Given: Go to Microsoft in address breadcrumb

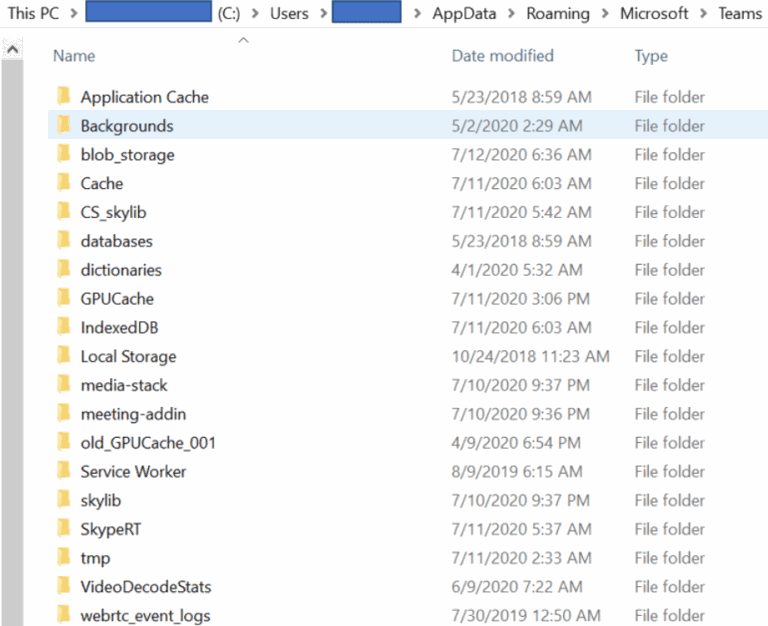Looking at the screenshot, I should pyautogui.click(x=654, y=13).
